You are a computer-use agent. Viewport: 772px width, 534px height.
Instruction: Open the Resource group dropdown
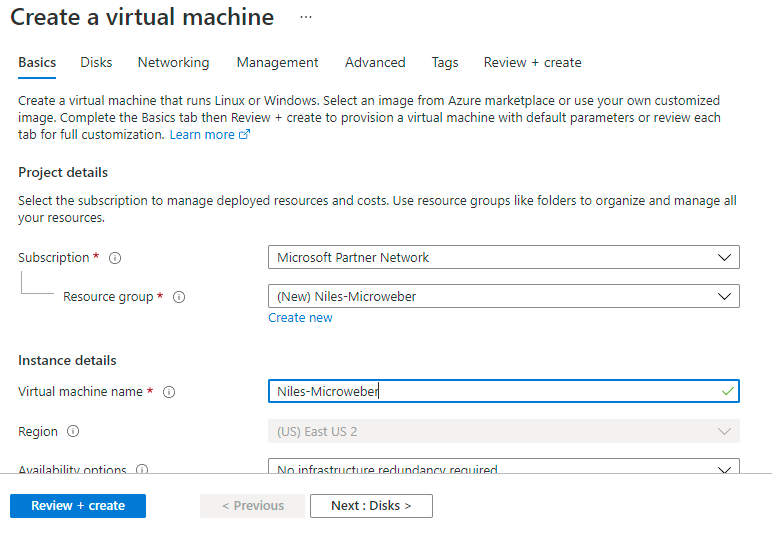click(x=504, y=296)
